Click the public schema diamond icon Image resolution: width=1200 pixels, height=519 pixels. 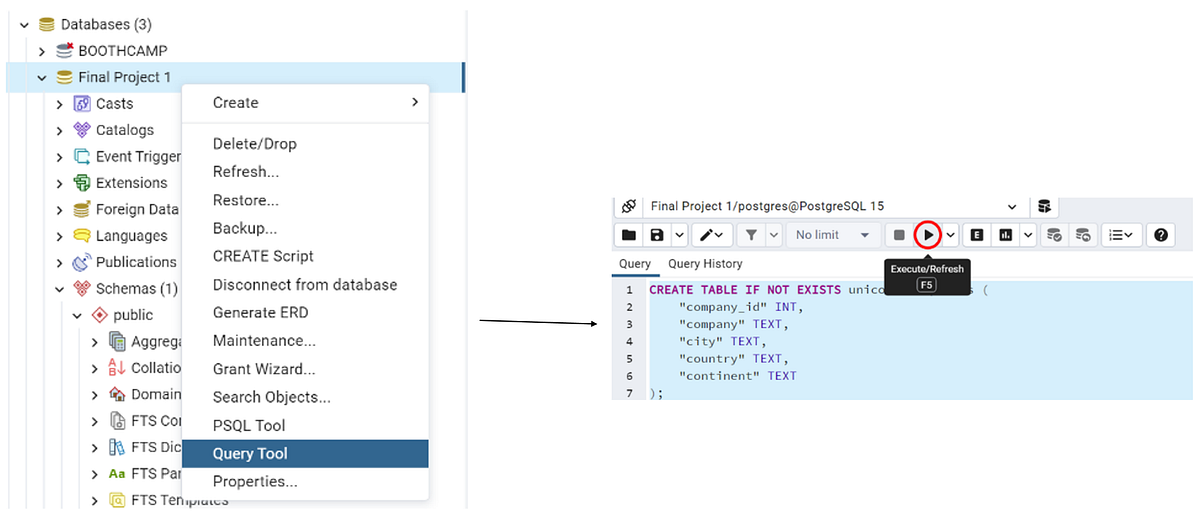100,315
